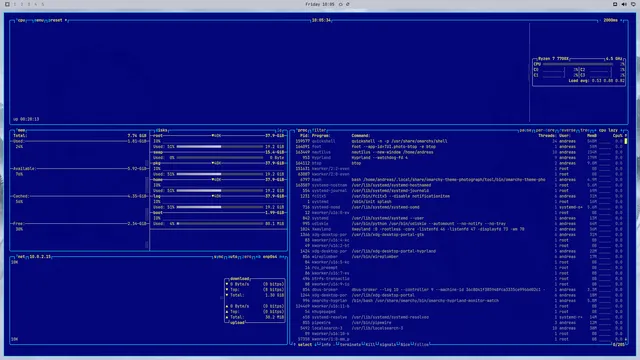The image size is (640, 360).
Task: Click the process list scrollbar indicator
Action: 626,141
